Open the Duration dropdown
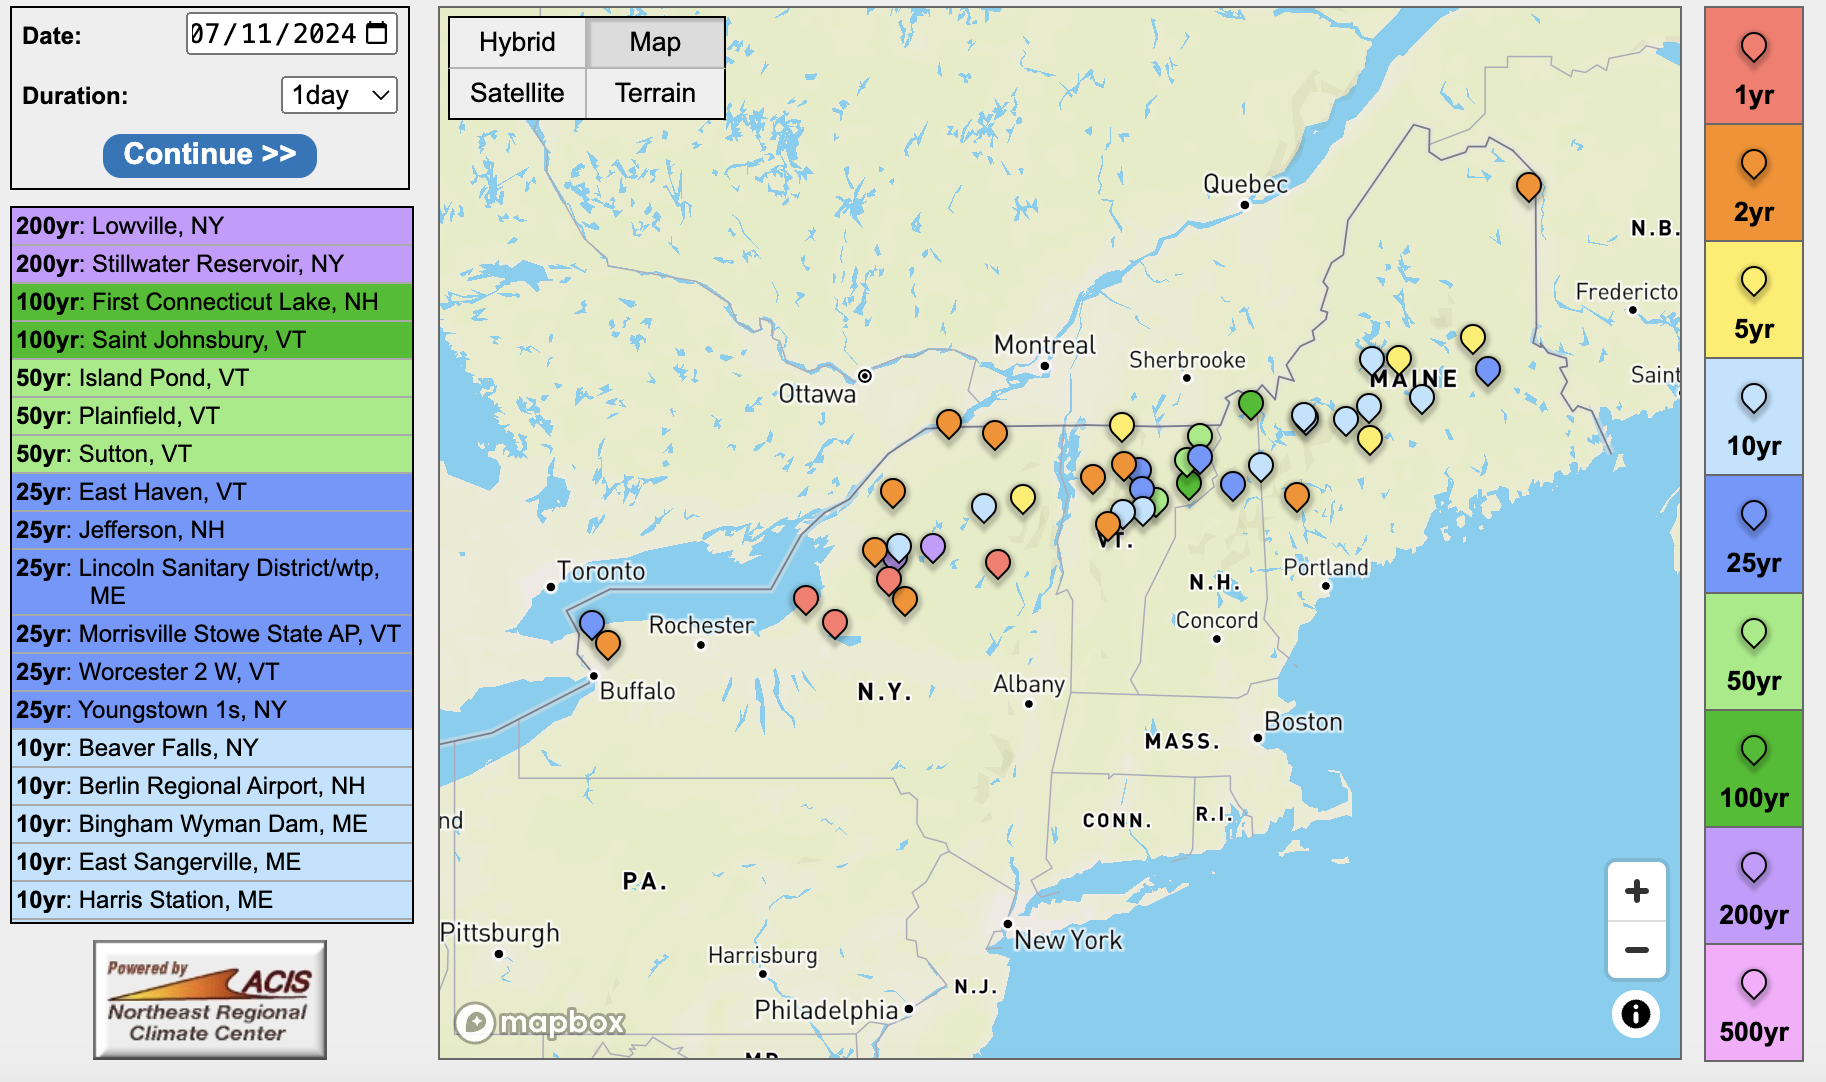Viewport: 1826px width, 1082px height. 339,95
